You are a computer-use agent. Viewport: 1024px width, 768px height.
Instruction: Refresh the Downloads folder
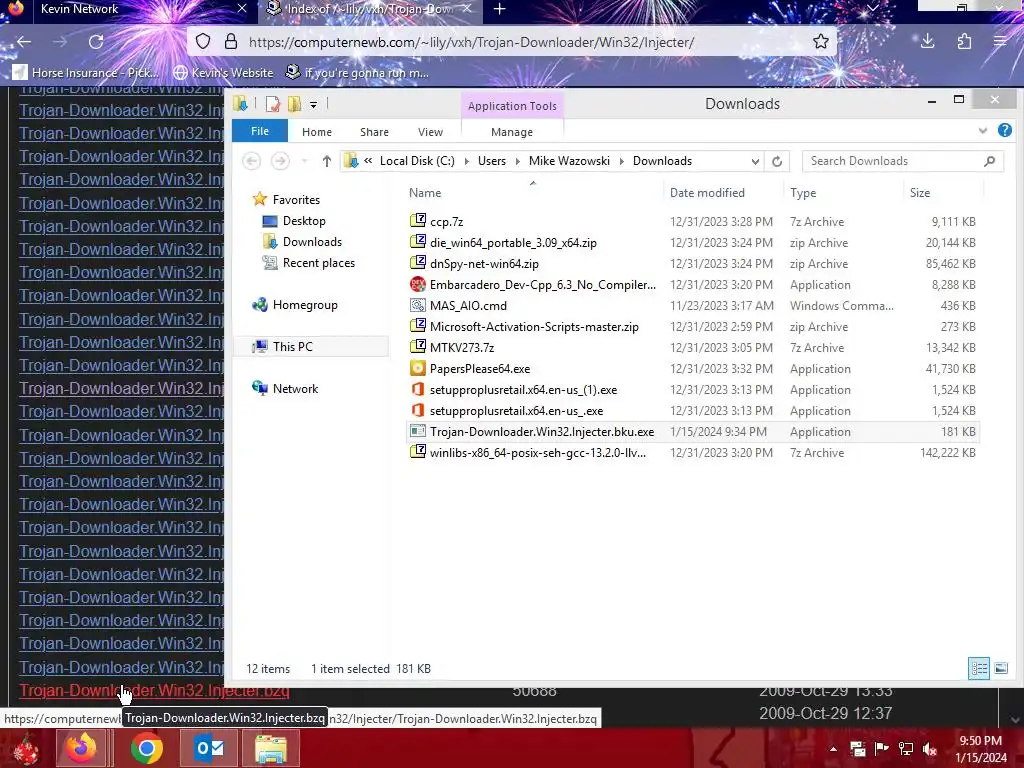point(777,161)
